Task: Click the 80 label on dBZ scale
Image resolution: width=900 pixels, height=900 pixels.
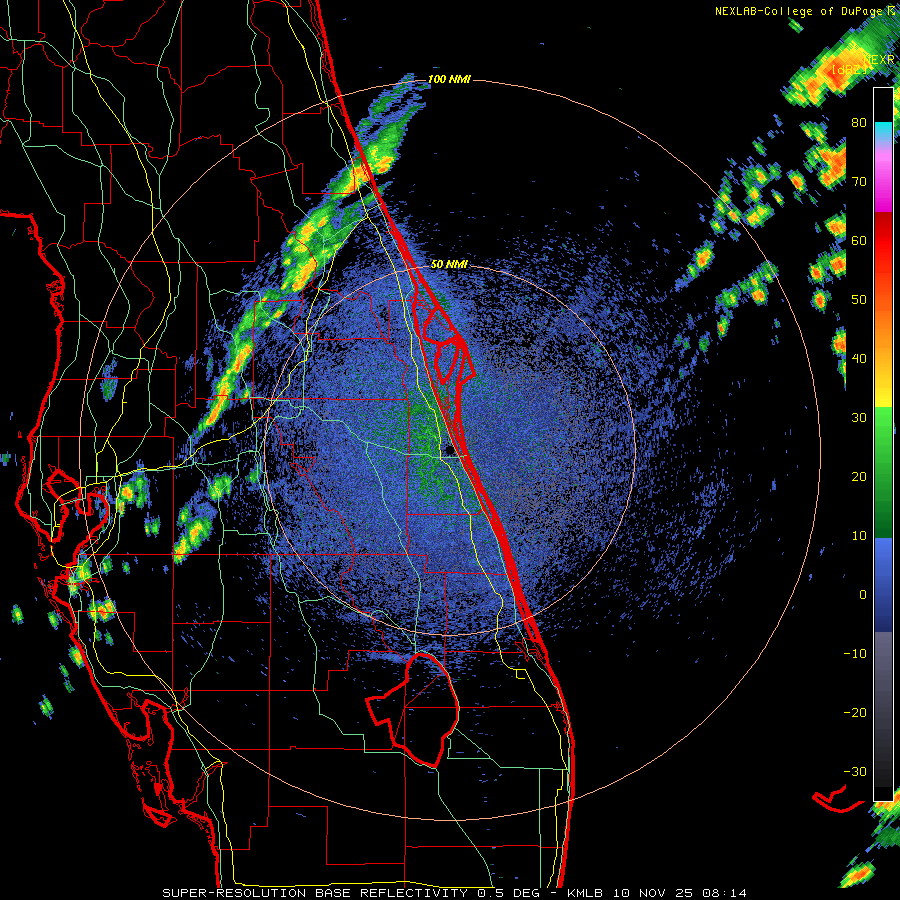Action: (859, 123)
